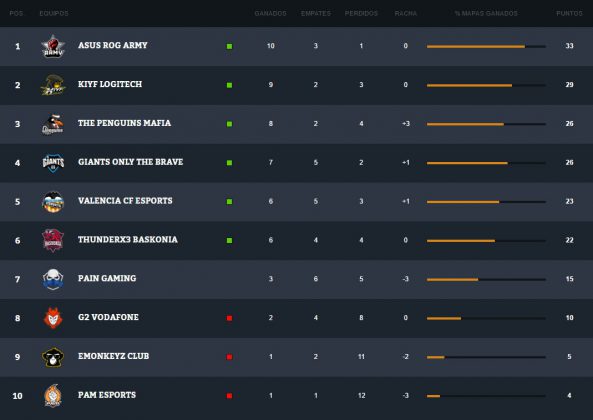593x420 pixels.
Task: Click the 33 points value for ASUS ROG Army
Action: coord(569,46)
